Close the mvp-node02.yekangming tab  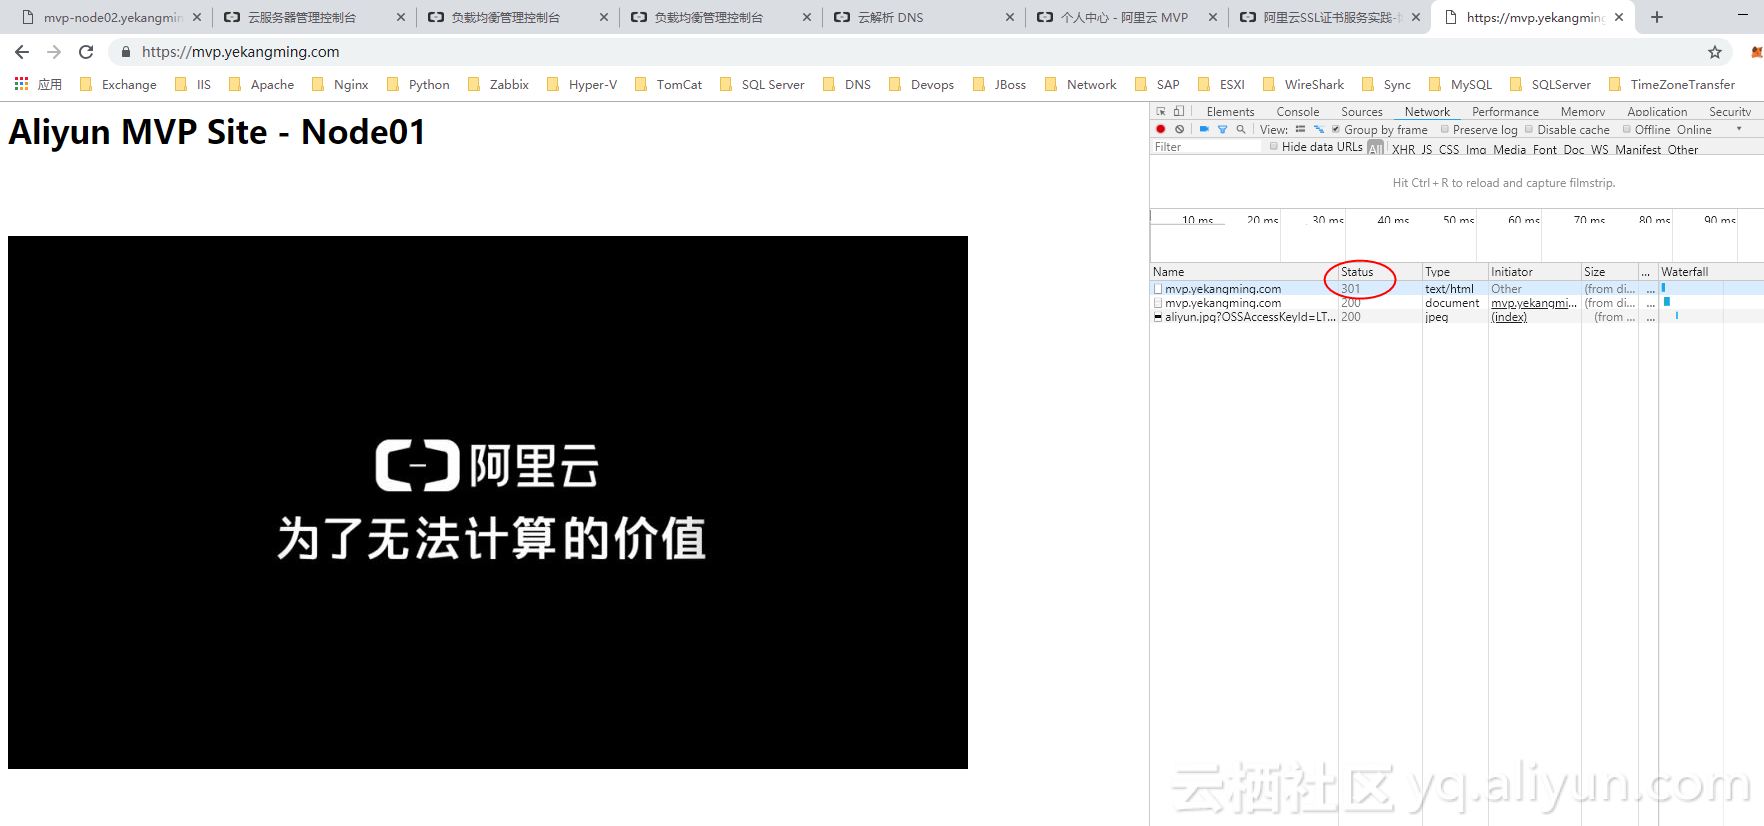pos(197,17)
